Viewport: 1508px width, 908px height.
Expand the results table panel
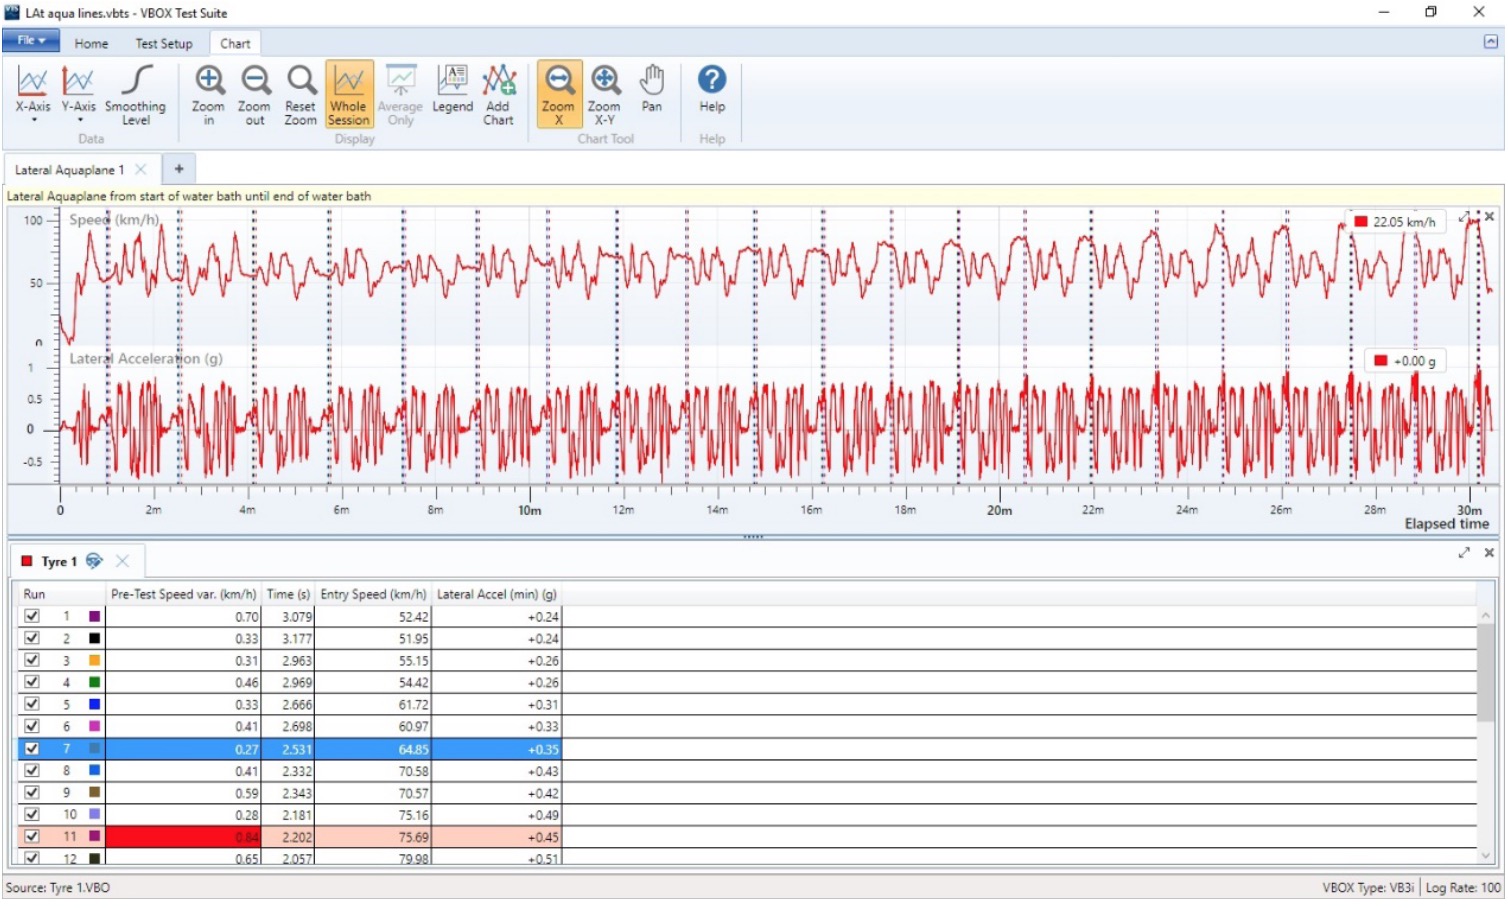(1464, 553)
